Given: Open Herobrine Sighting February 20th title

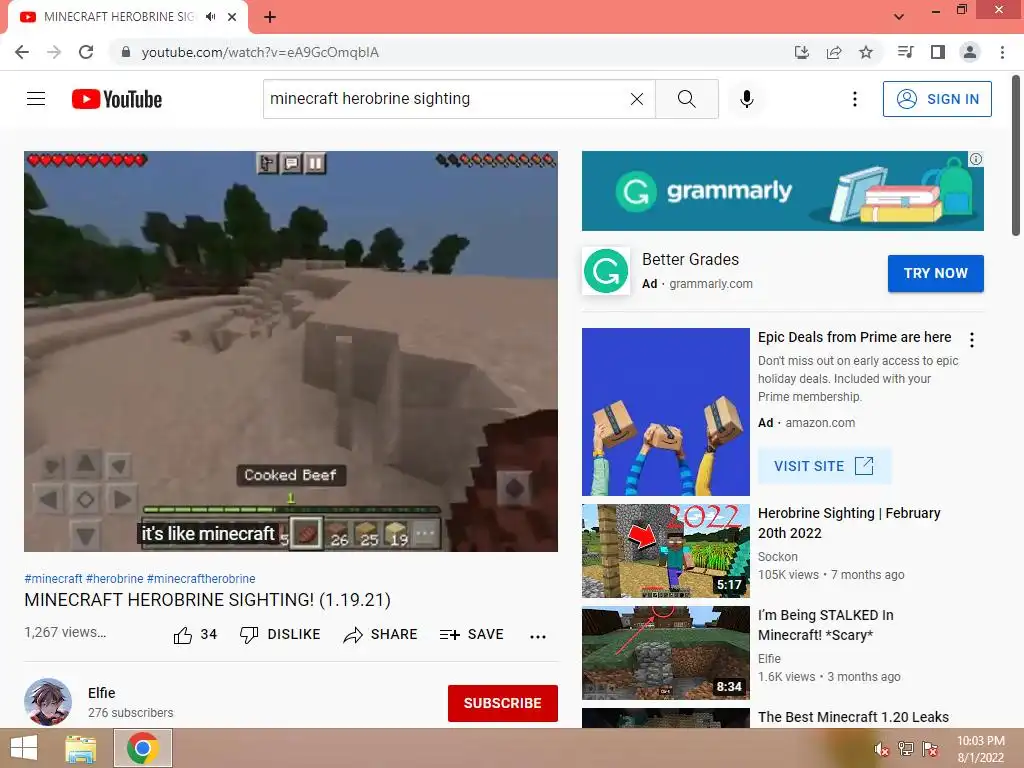Looking at the screenshot, I should 849,523.
